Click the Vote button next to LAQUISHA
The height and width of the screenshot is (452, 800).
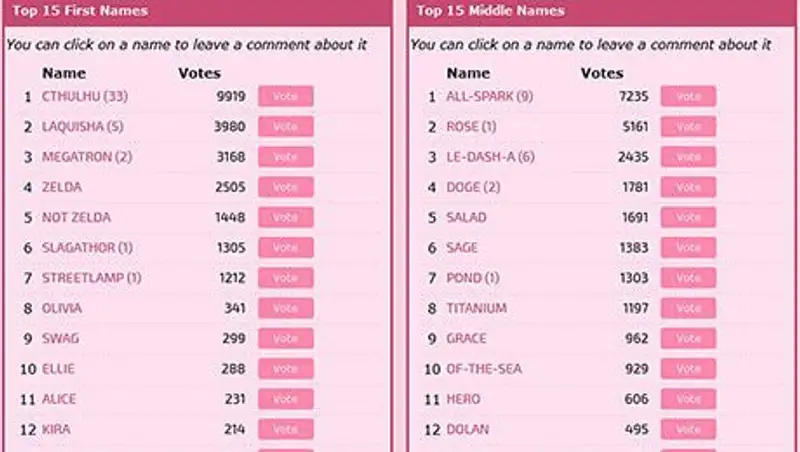(x=285, y=127)
